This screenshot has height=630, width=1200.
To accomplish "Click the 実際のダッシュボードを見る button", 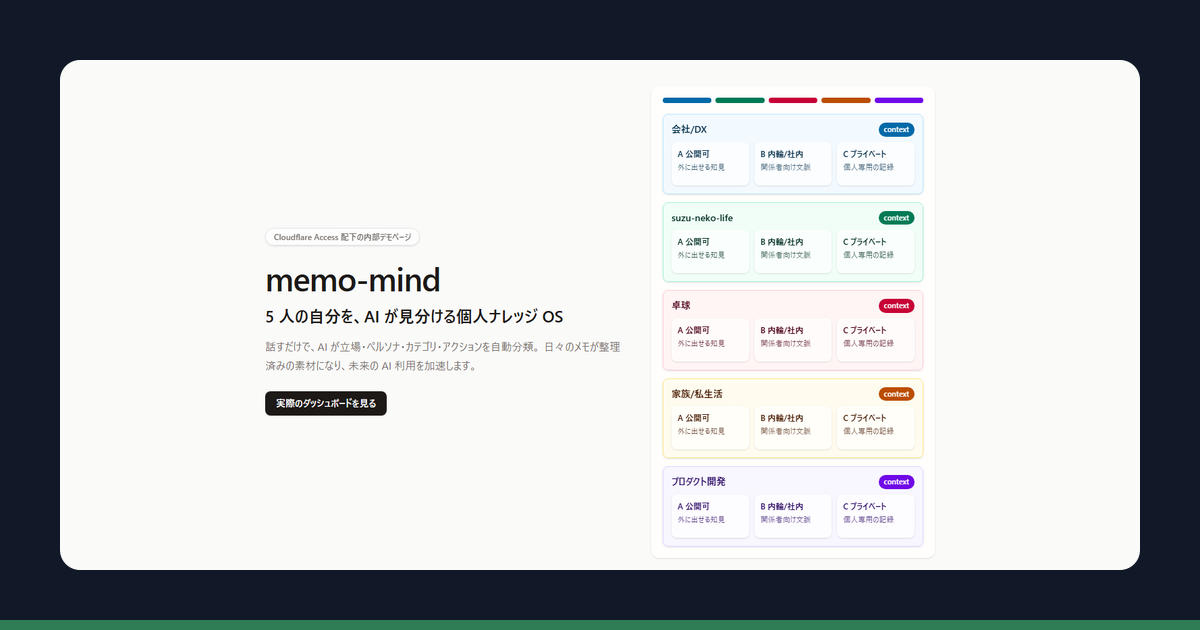I will [x=326, y=403].
